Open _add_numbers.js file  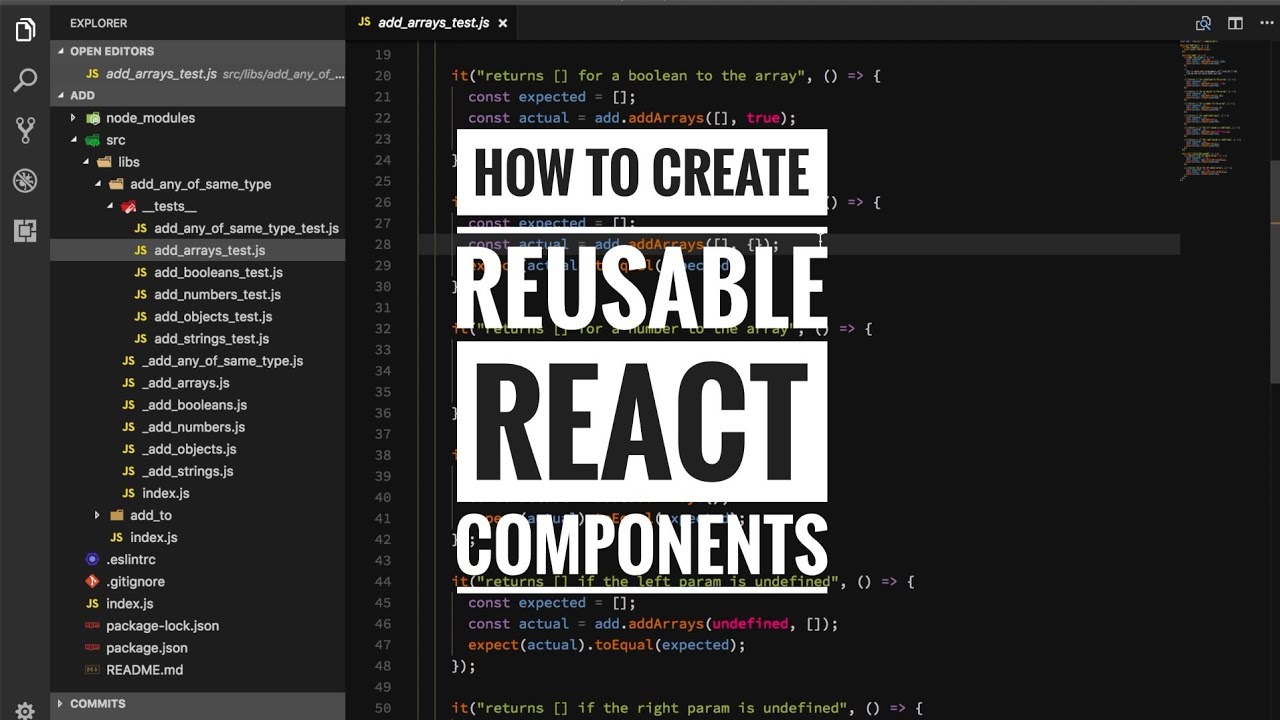tap(198, 427)
